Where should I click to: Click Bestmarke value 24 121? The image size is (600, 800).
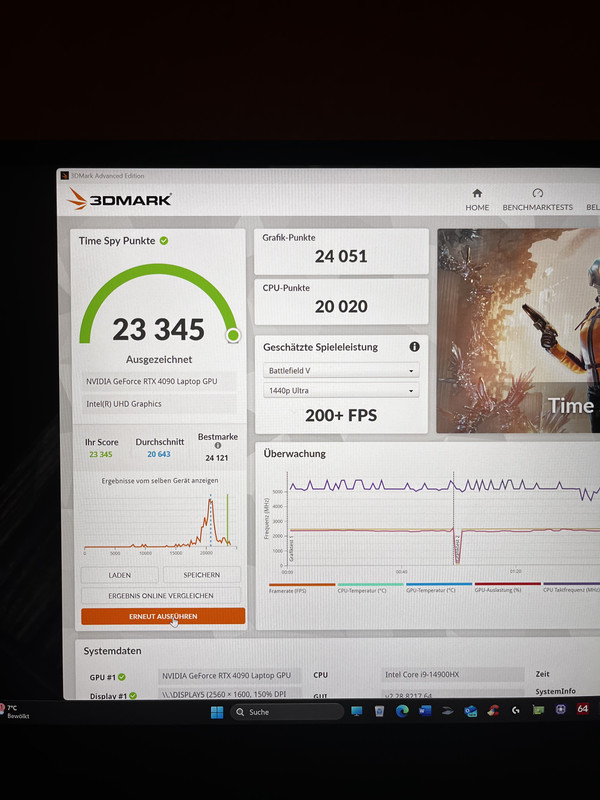point(217,458)
